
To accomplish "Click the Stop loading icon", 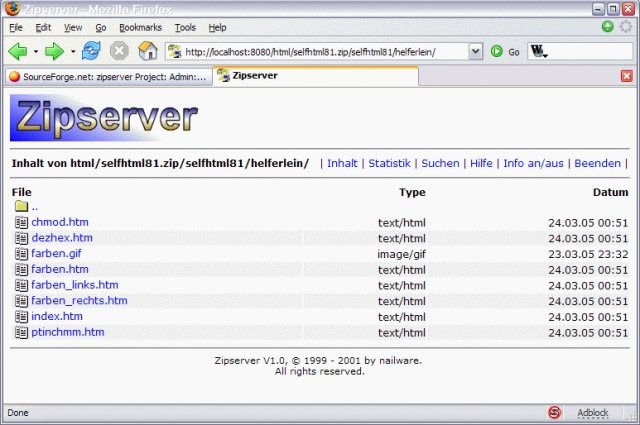I will coord(119,50).
